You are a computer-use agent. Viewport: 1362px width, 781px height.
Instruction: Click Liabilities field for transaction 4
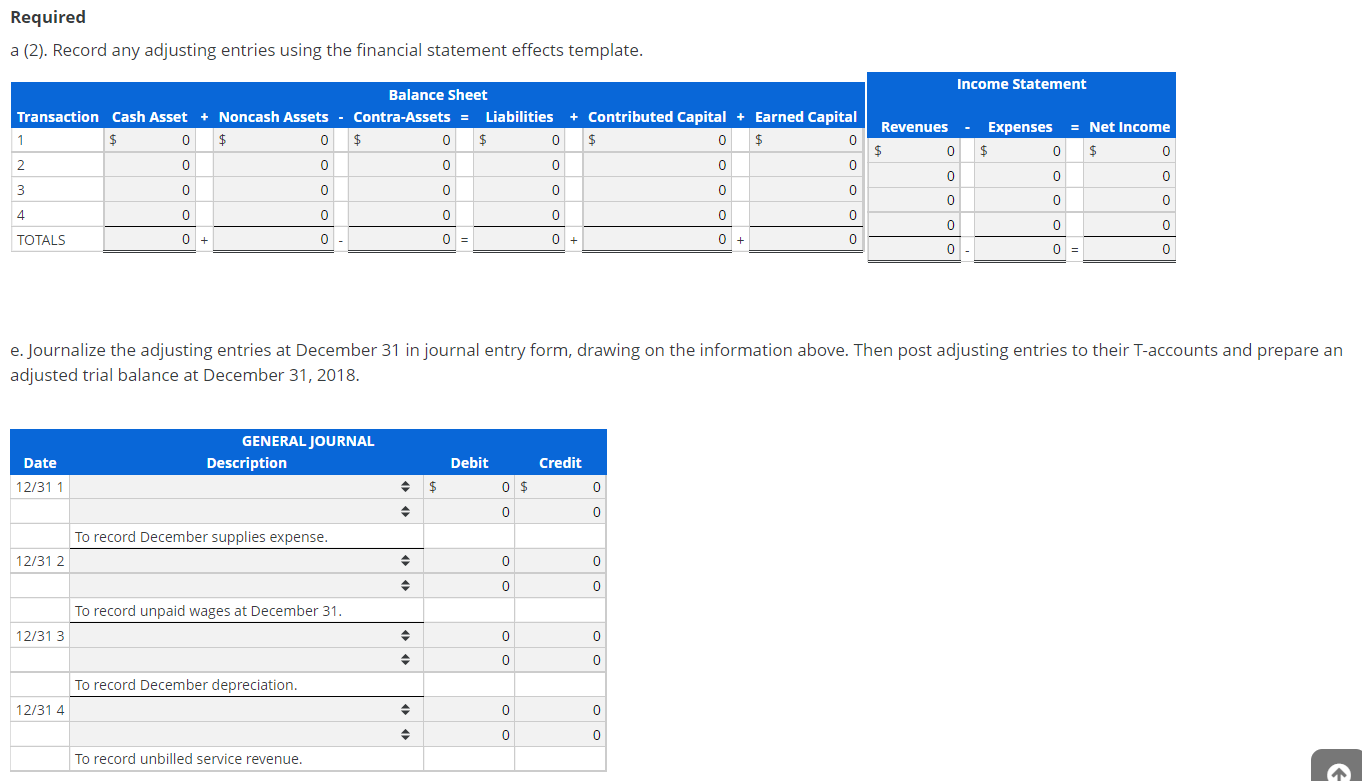[520, 215]
